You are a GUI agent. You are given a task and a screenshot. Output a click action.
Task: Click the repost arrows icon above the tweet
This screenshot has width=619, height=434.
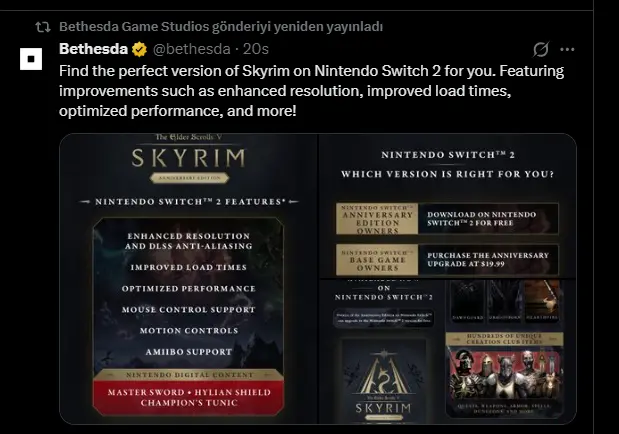pos(43,27)
